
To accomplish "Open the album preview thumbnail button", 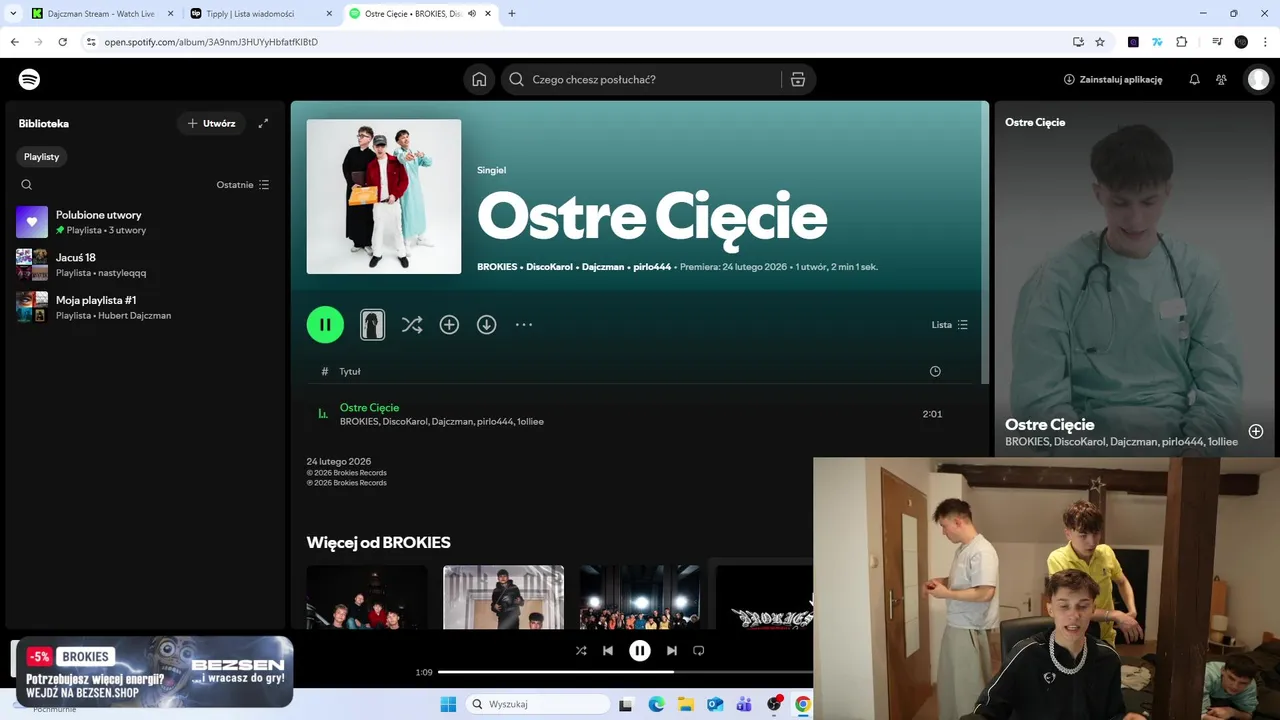I will point(372,324).
